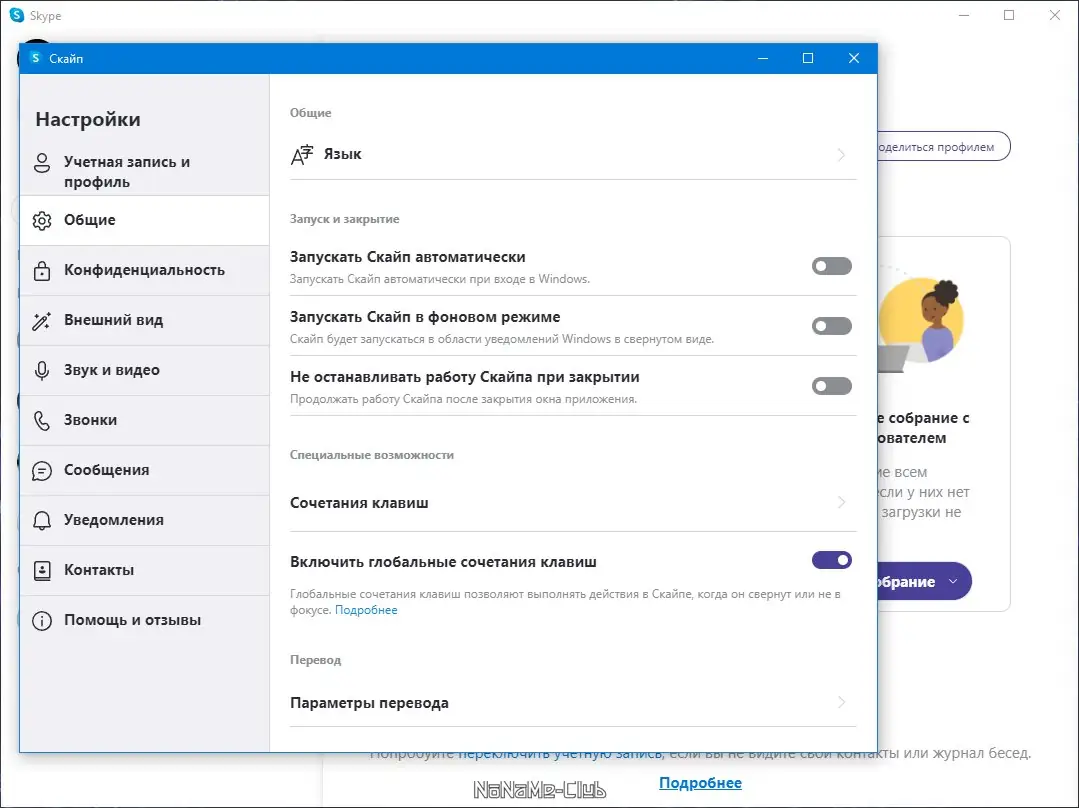Click the Настройки heading
Viewport: 1079px width, 808px height.
[88, 119]
